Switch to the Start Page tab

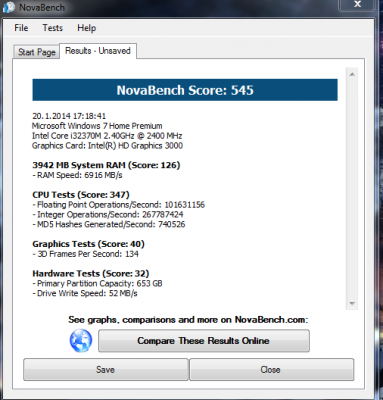click(37, 52)
